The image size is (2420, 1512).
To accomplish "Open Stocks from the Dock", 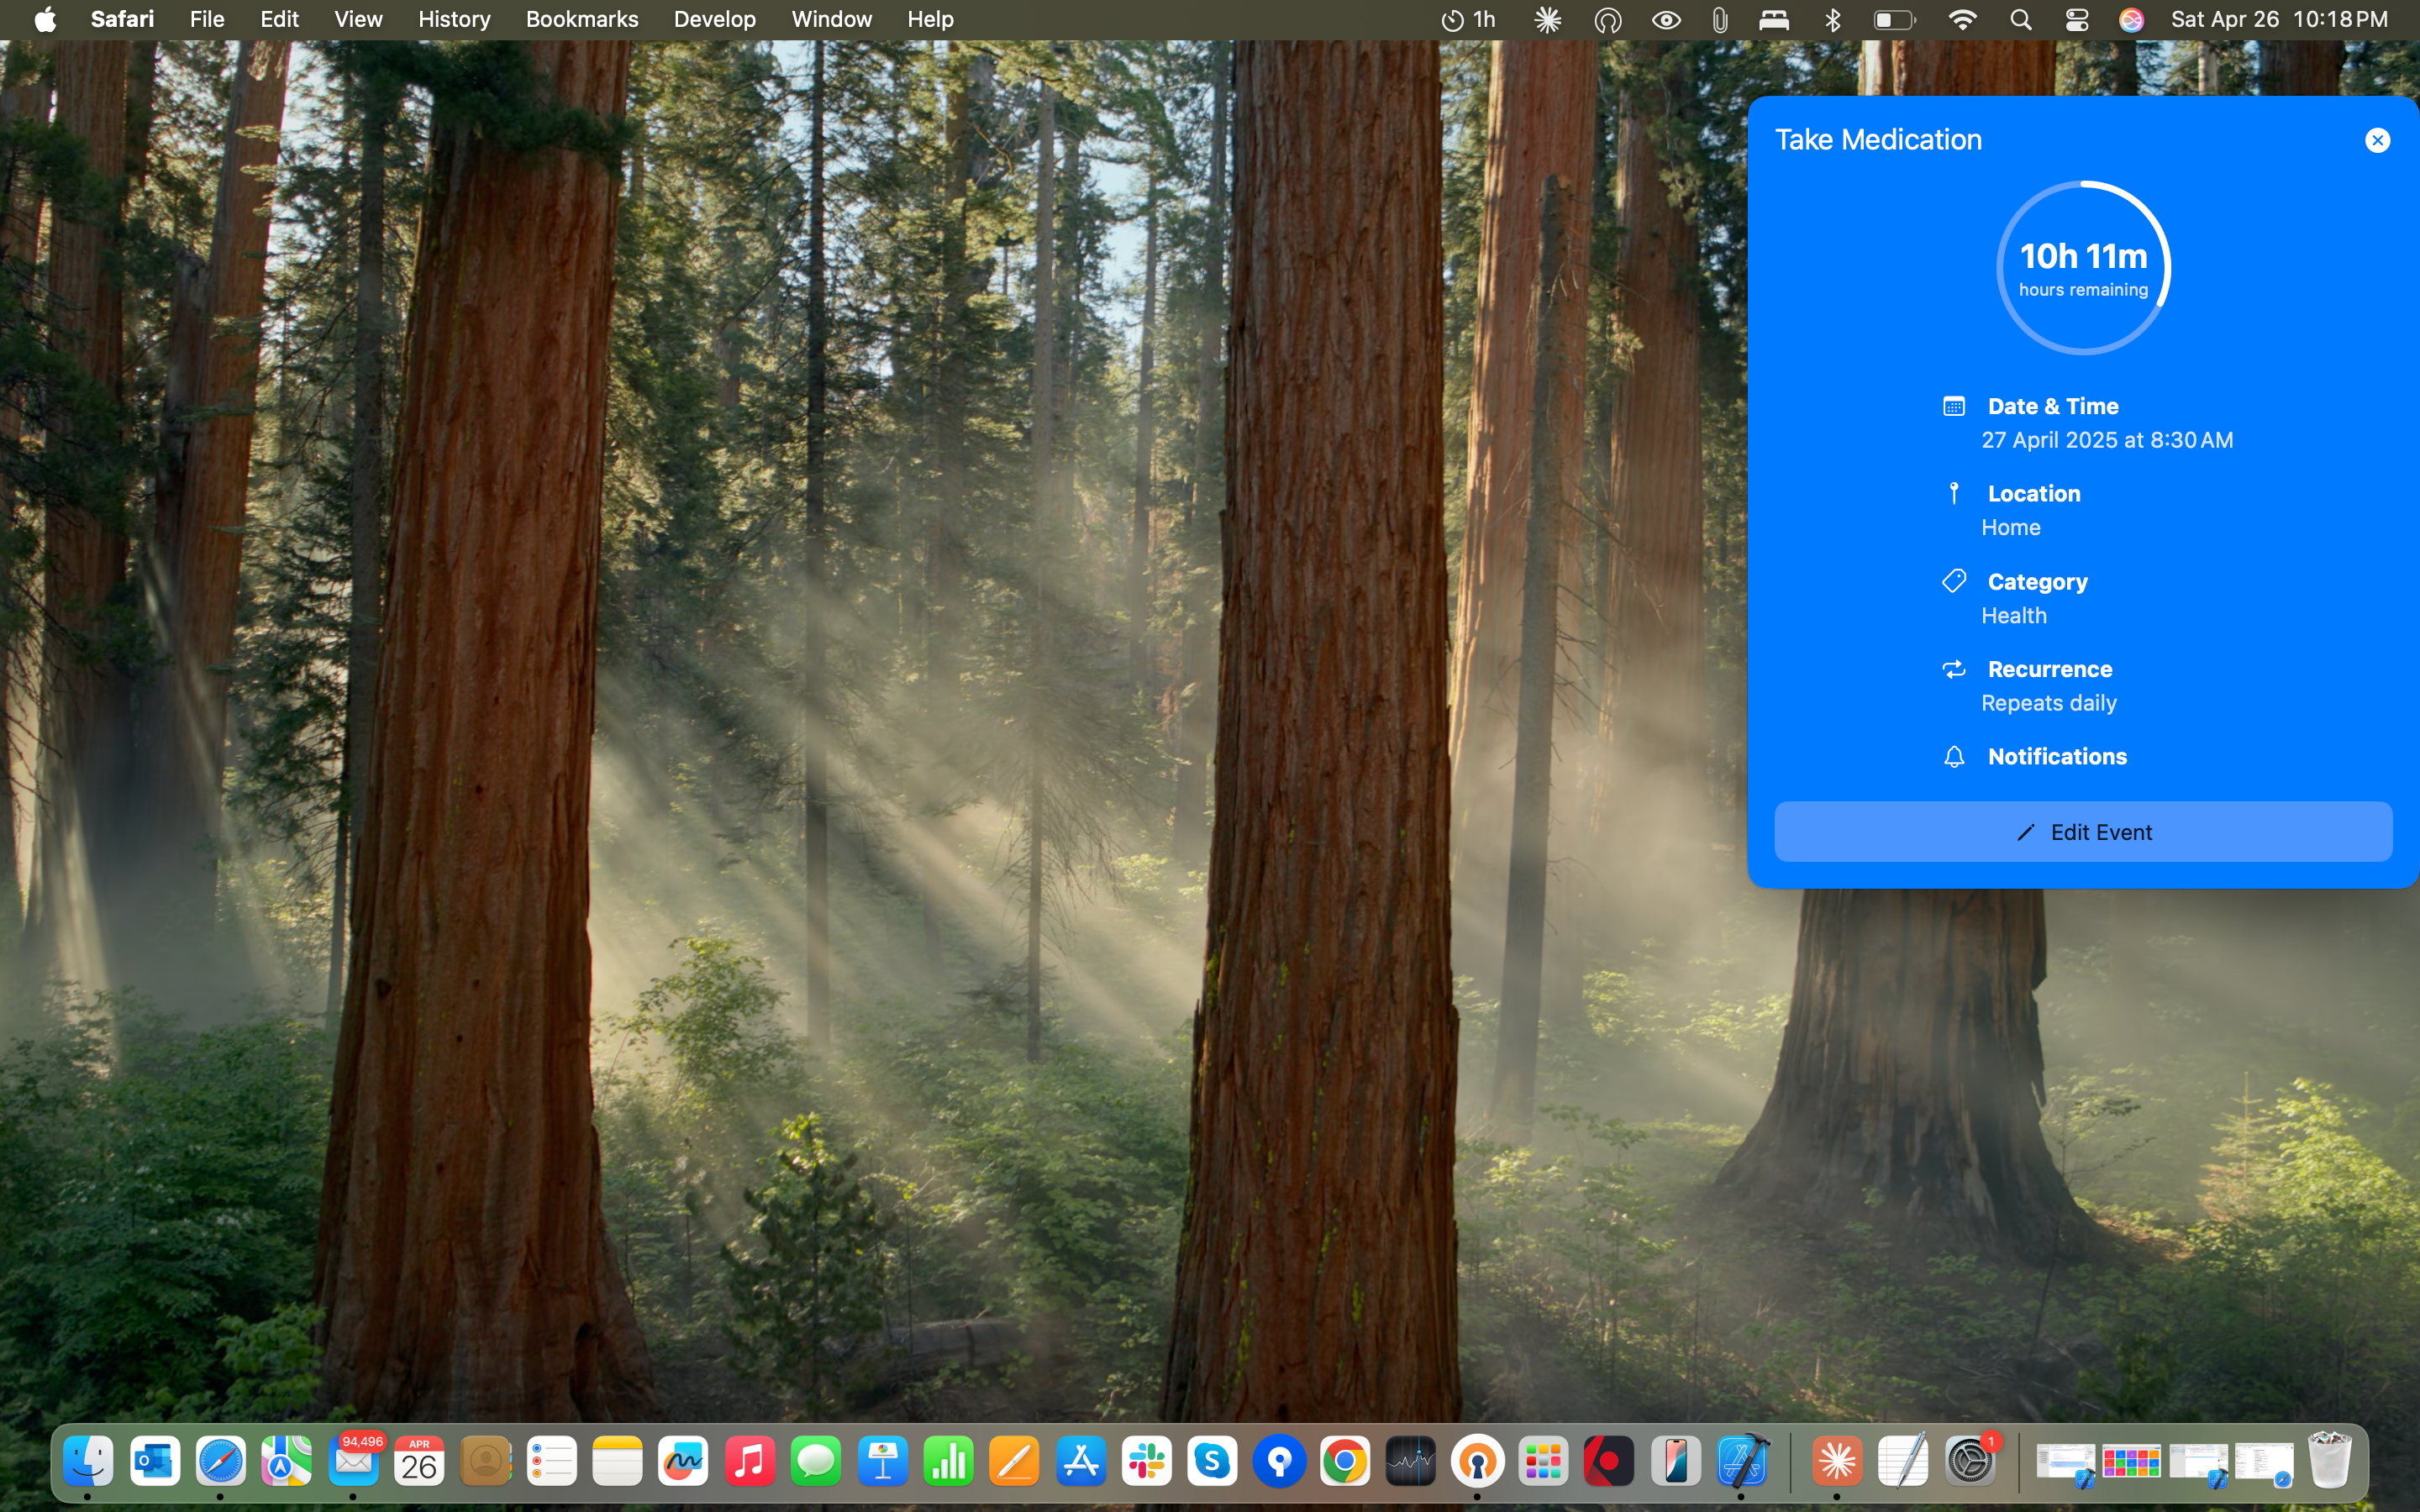I will click(x=1411, y=1462).
